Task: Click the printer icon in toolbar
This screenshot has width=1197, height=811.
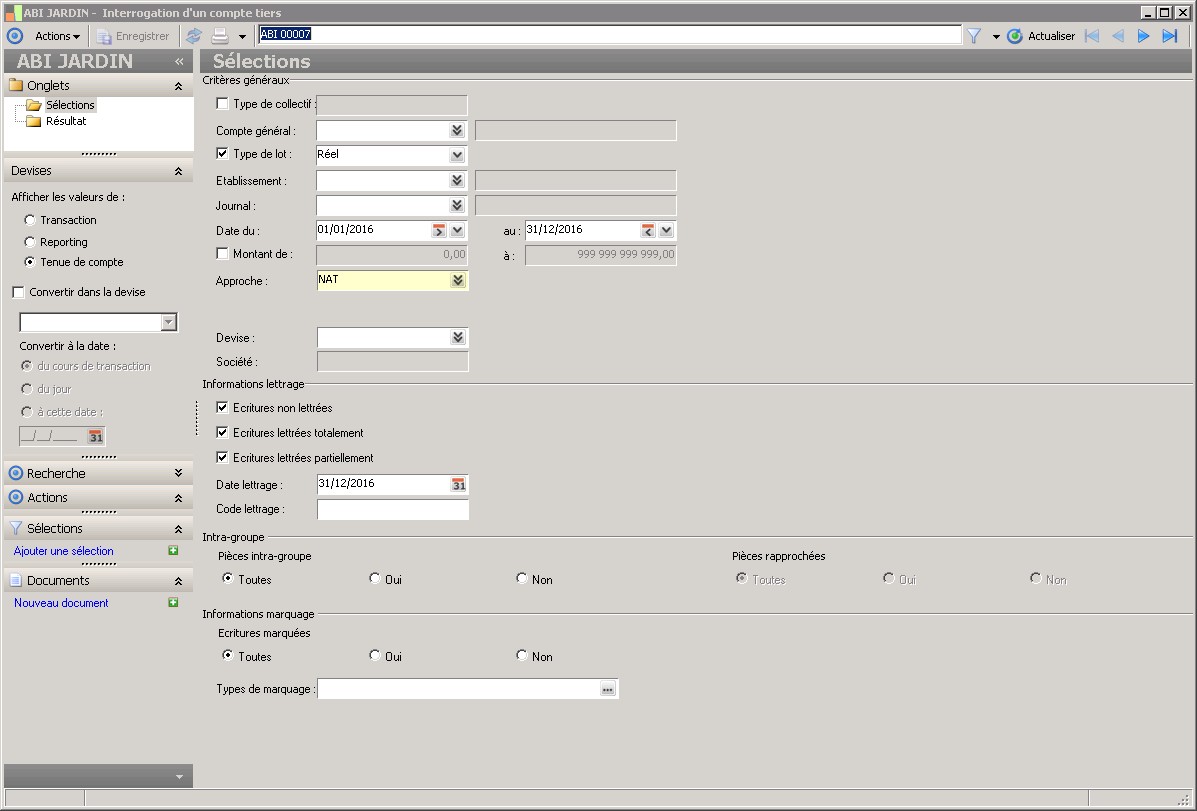Action: pos(220,36)
